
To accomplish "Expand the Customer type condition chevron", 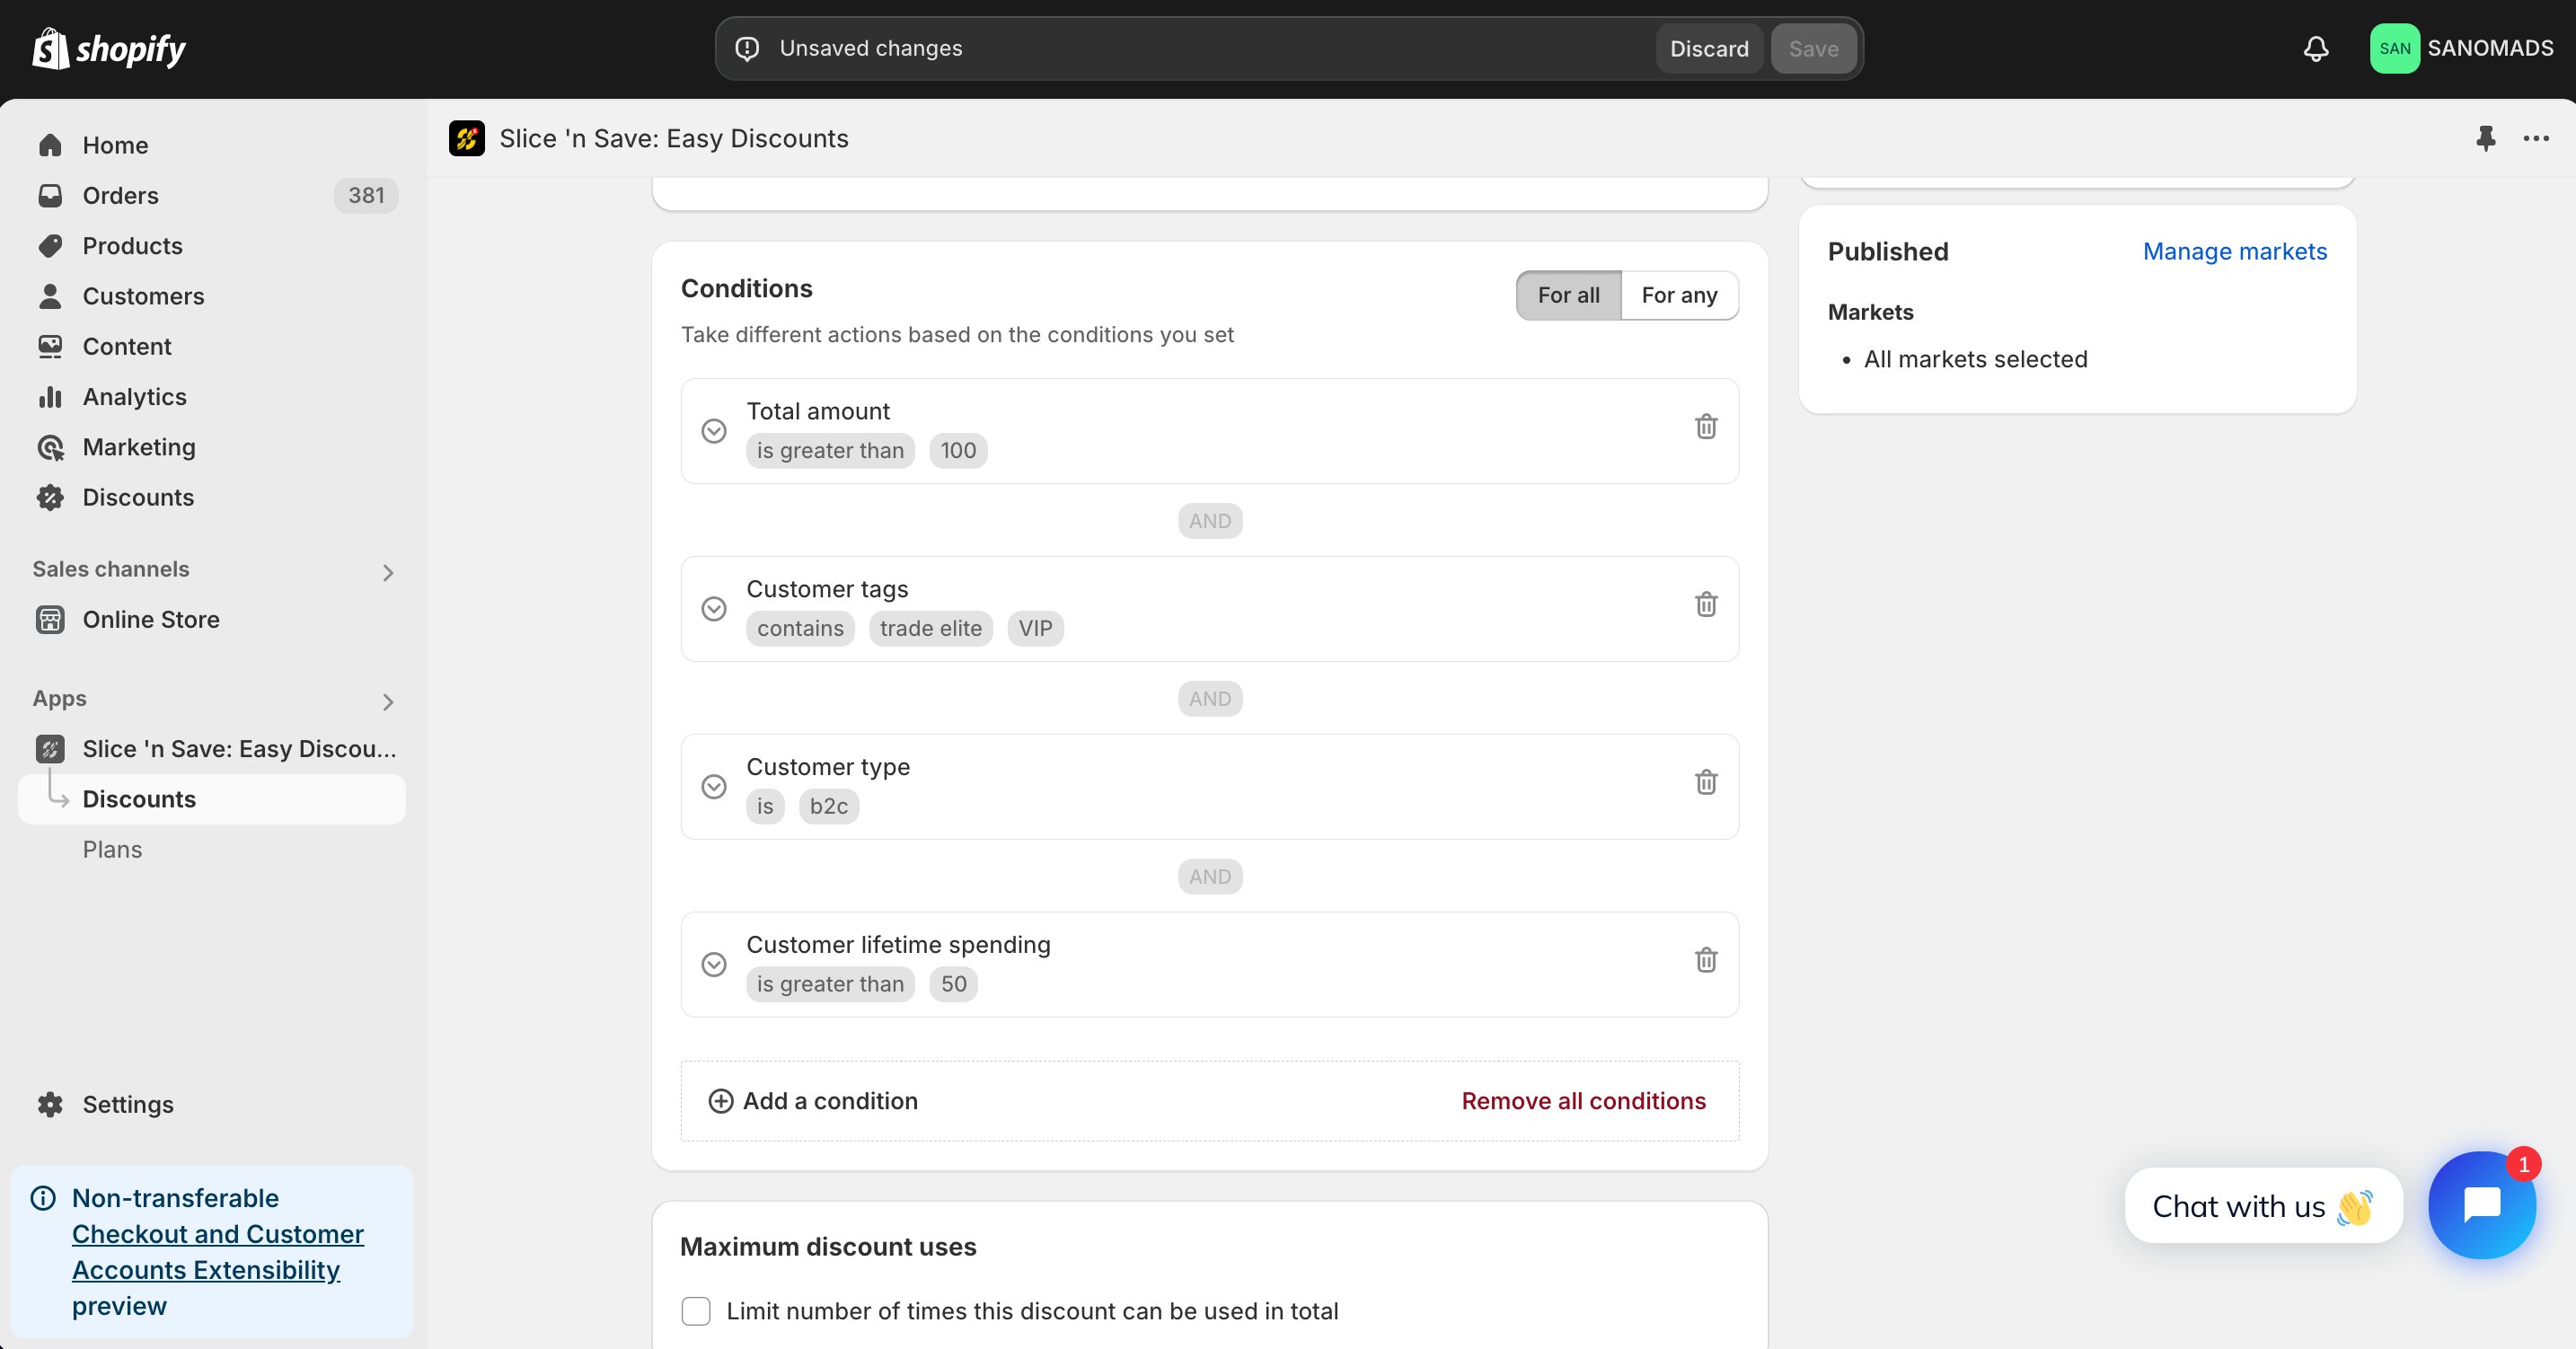I will tap(714, 787).
